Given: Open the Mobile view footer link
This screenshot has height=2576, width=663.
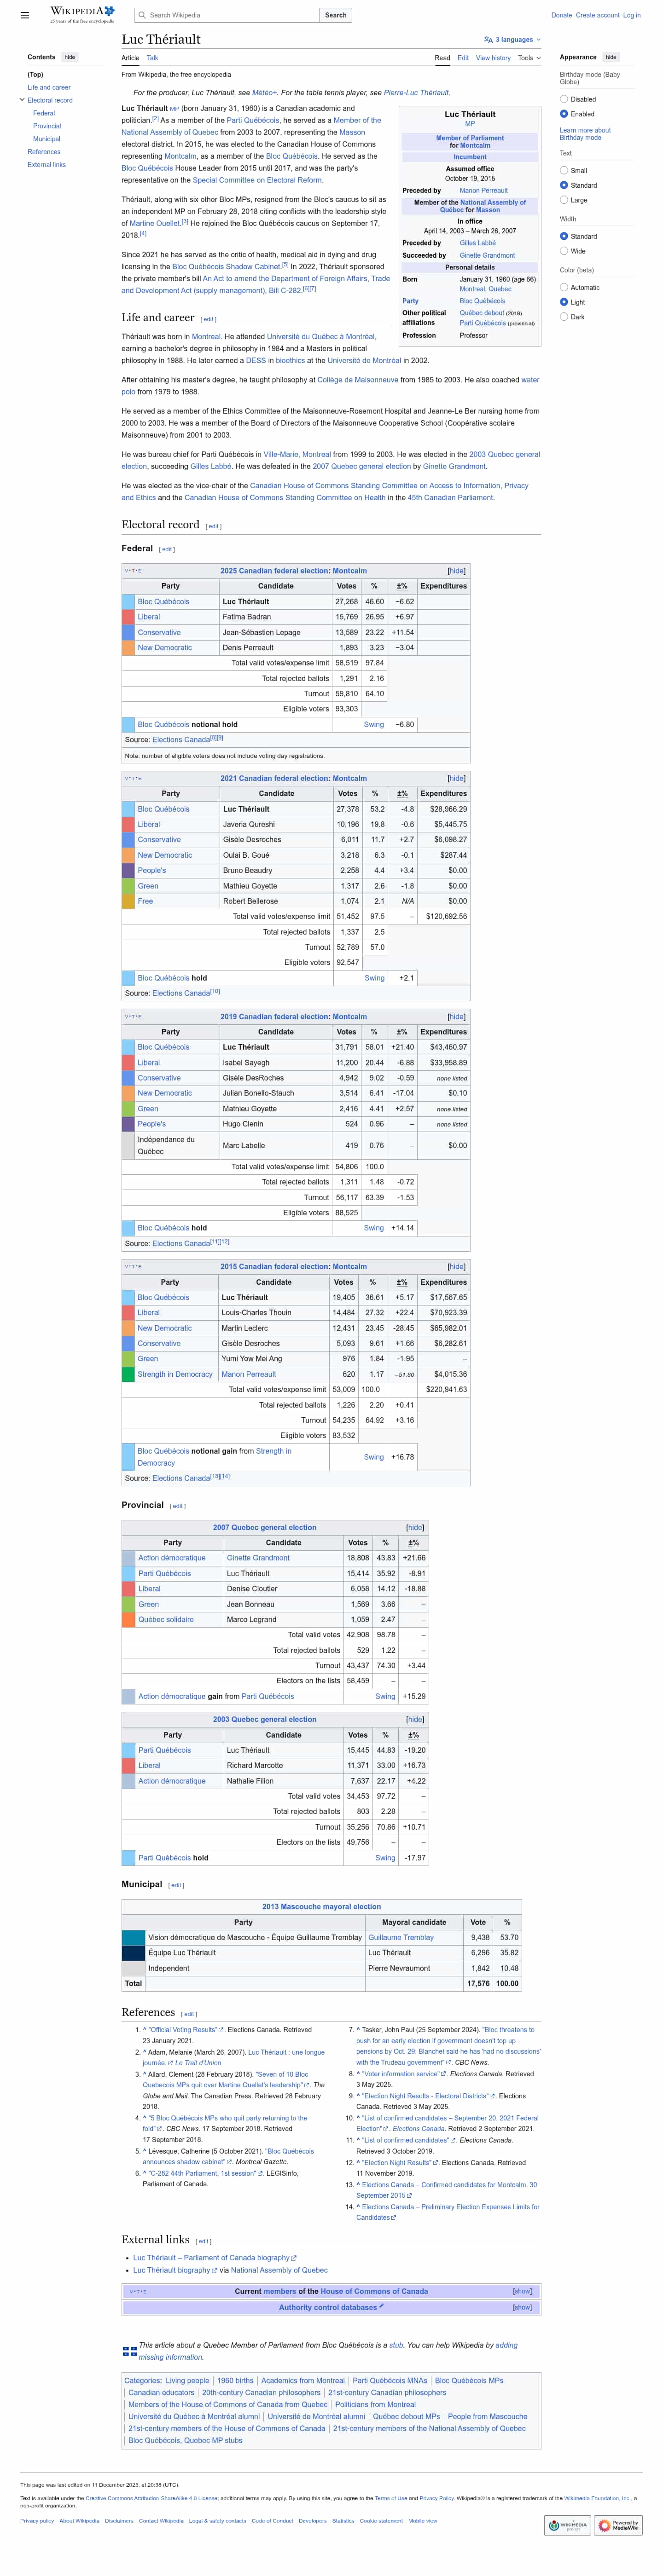Looking at the screenshot, I should (422, 2521).
